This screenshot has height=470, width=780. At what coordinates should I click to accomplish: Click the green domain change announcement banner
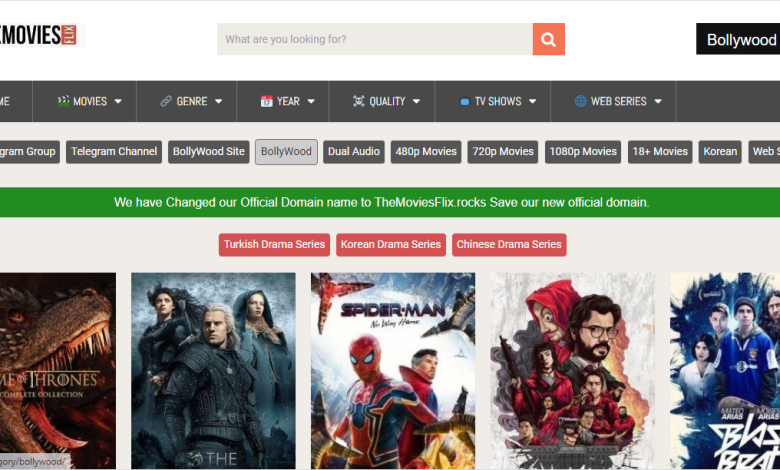coord(390,202)
